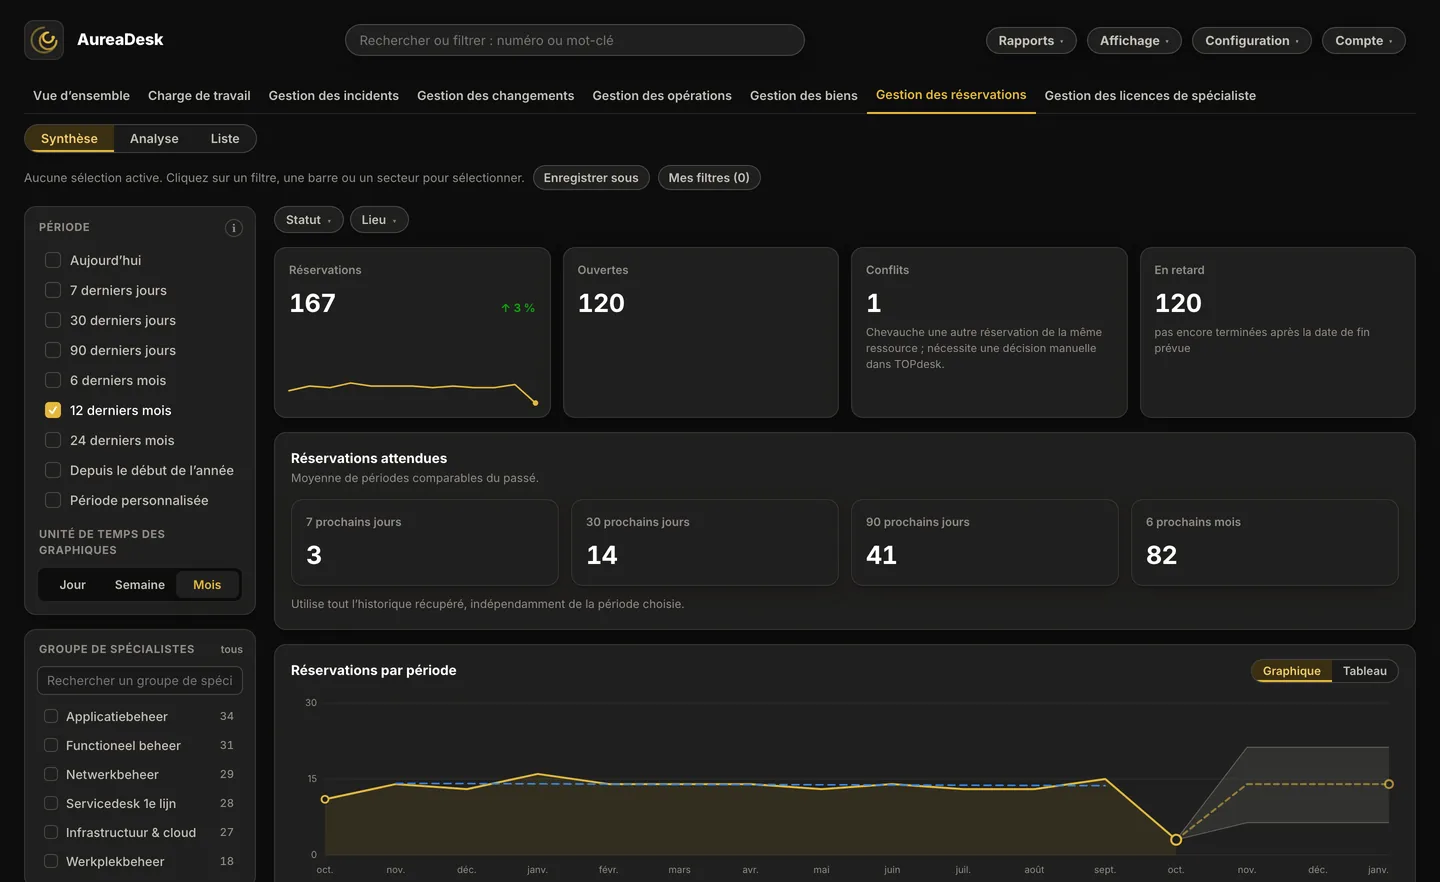Focus the specialist group search field
Viewport: 1440px width, 882px height.
[140, 681]
